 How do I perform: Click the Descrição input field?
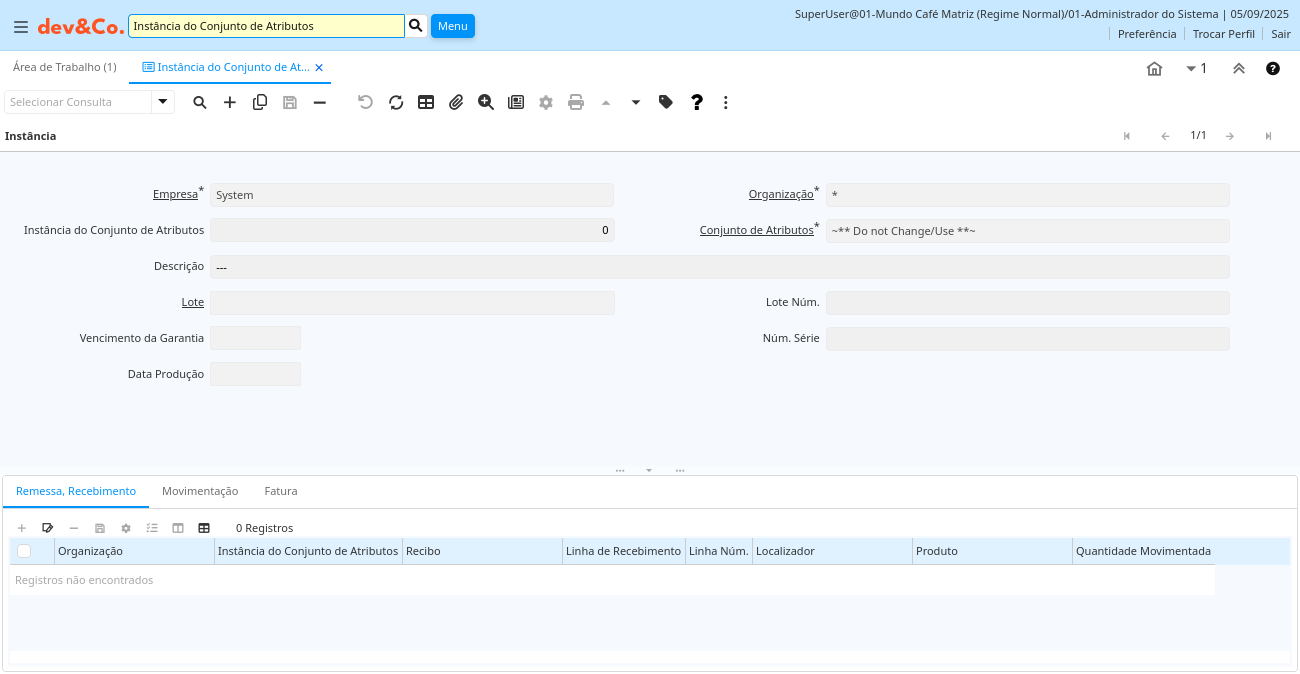tap(719, 267)
